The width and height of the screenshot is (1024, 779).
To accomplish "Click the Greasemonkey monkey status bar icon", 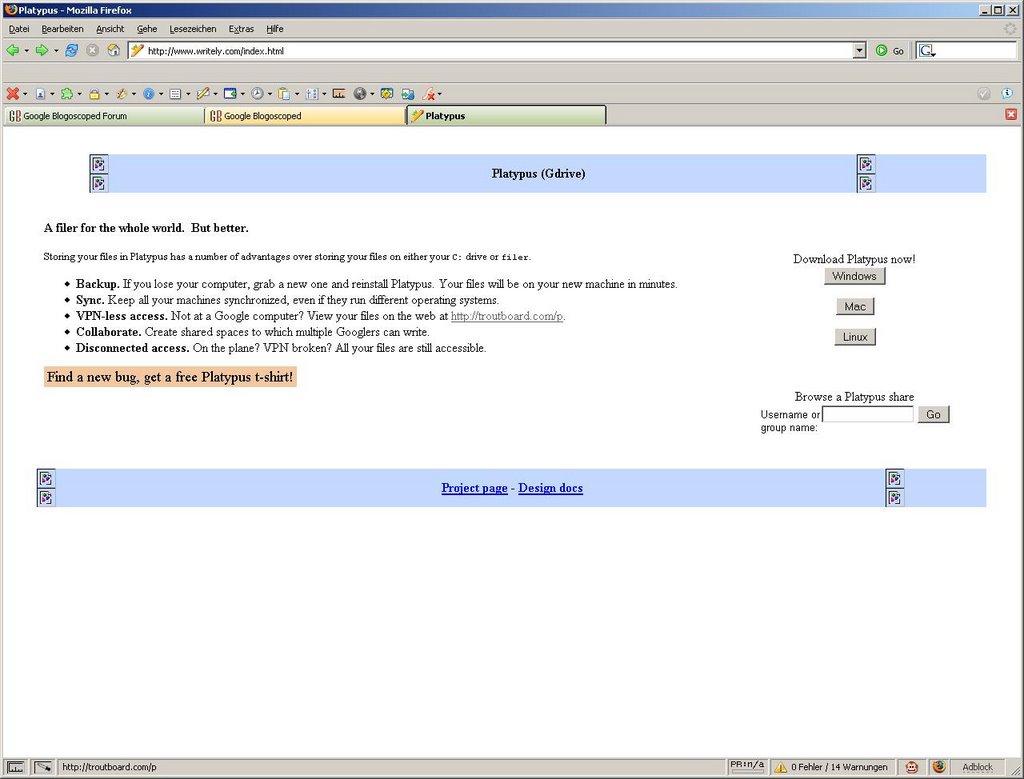I will (x=912, y=767).
